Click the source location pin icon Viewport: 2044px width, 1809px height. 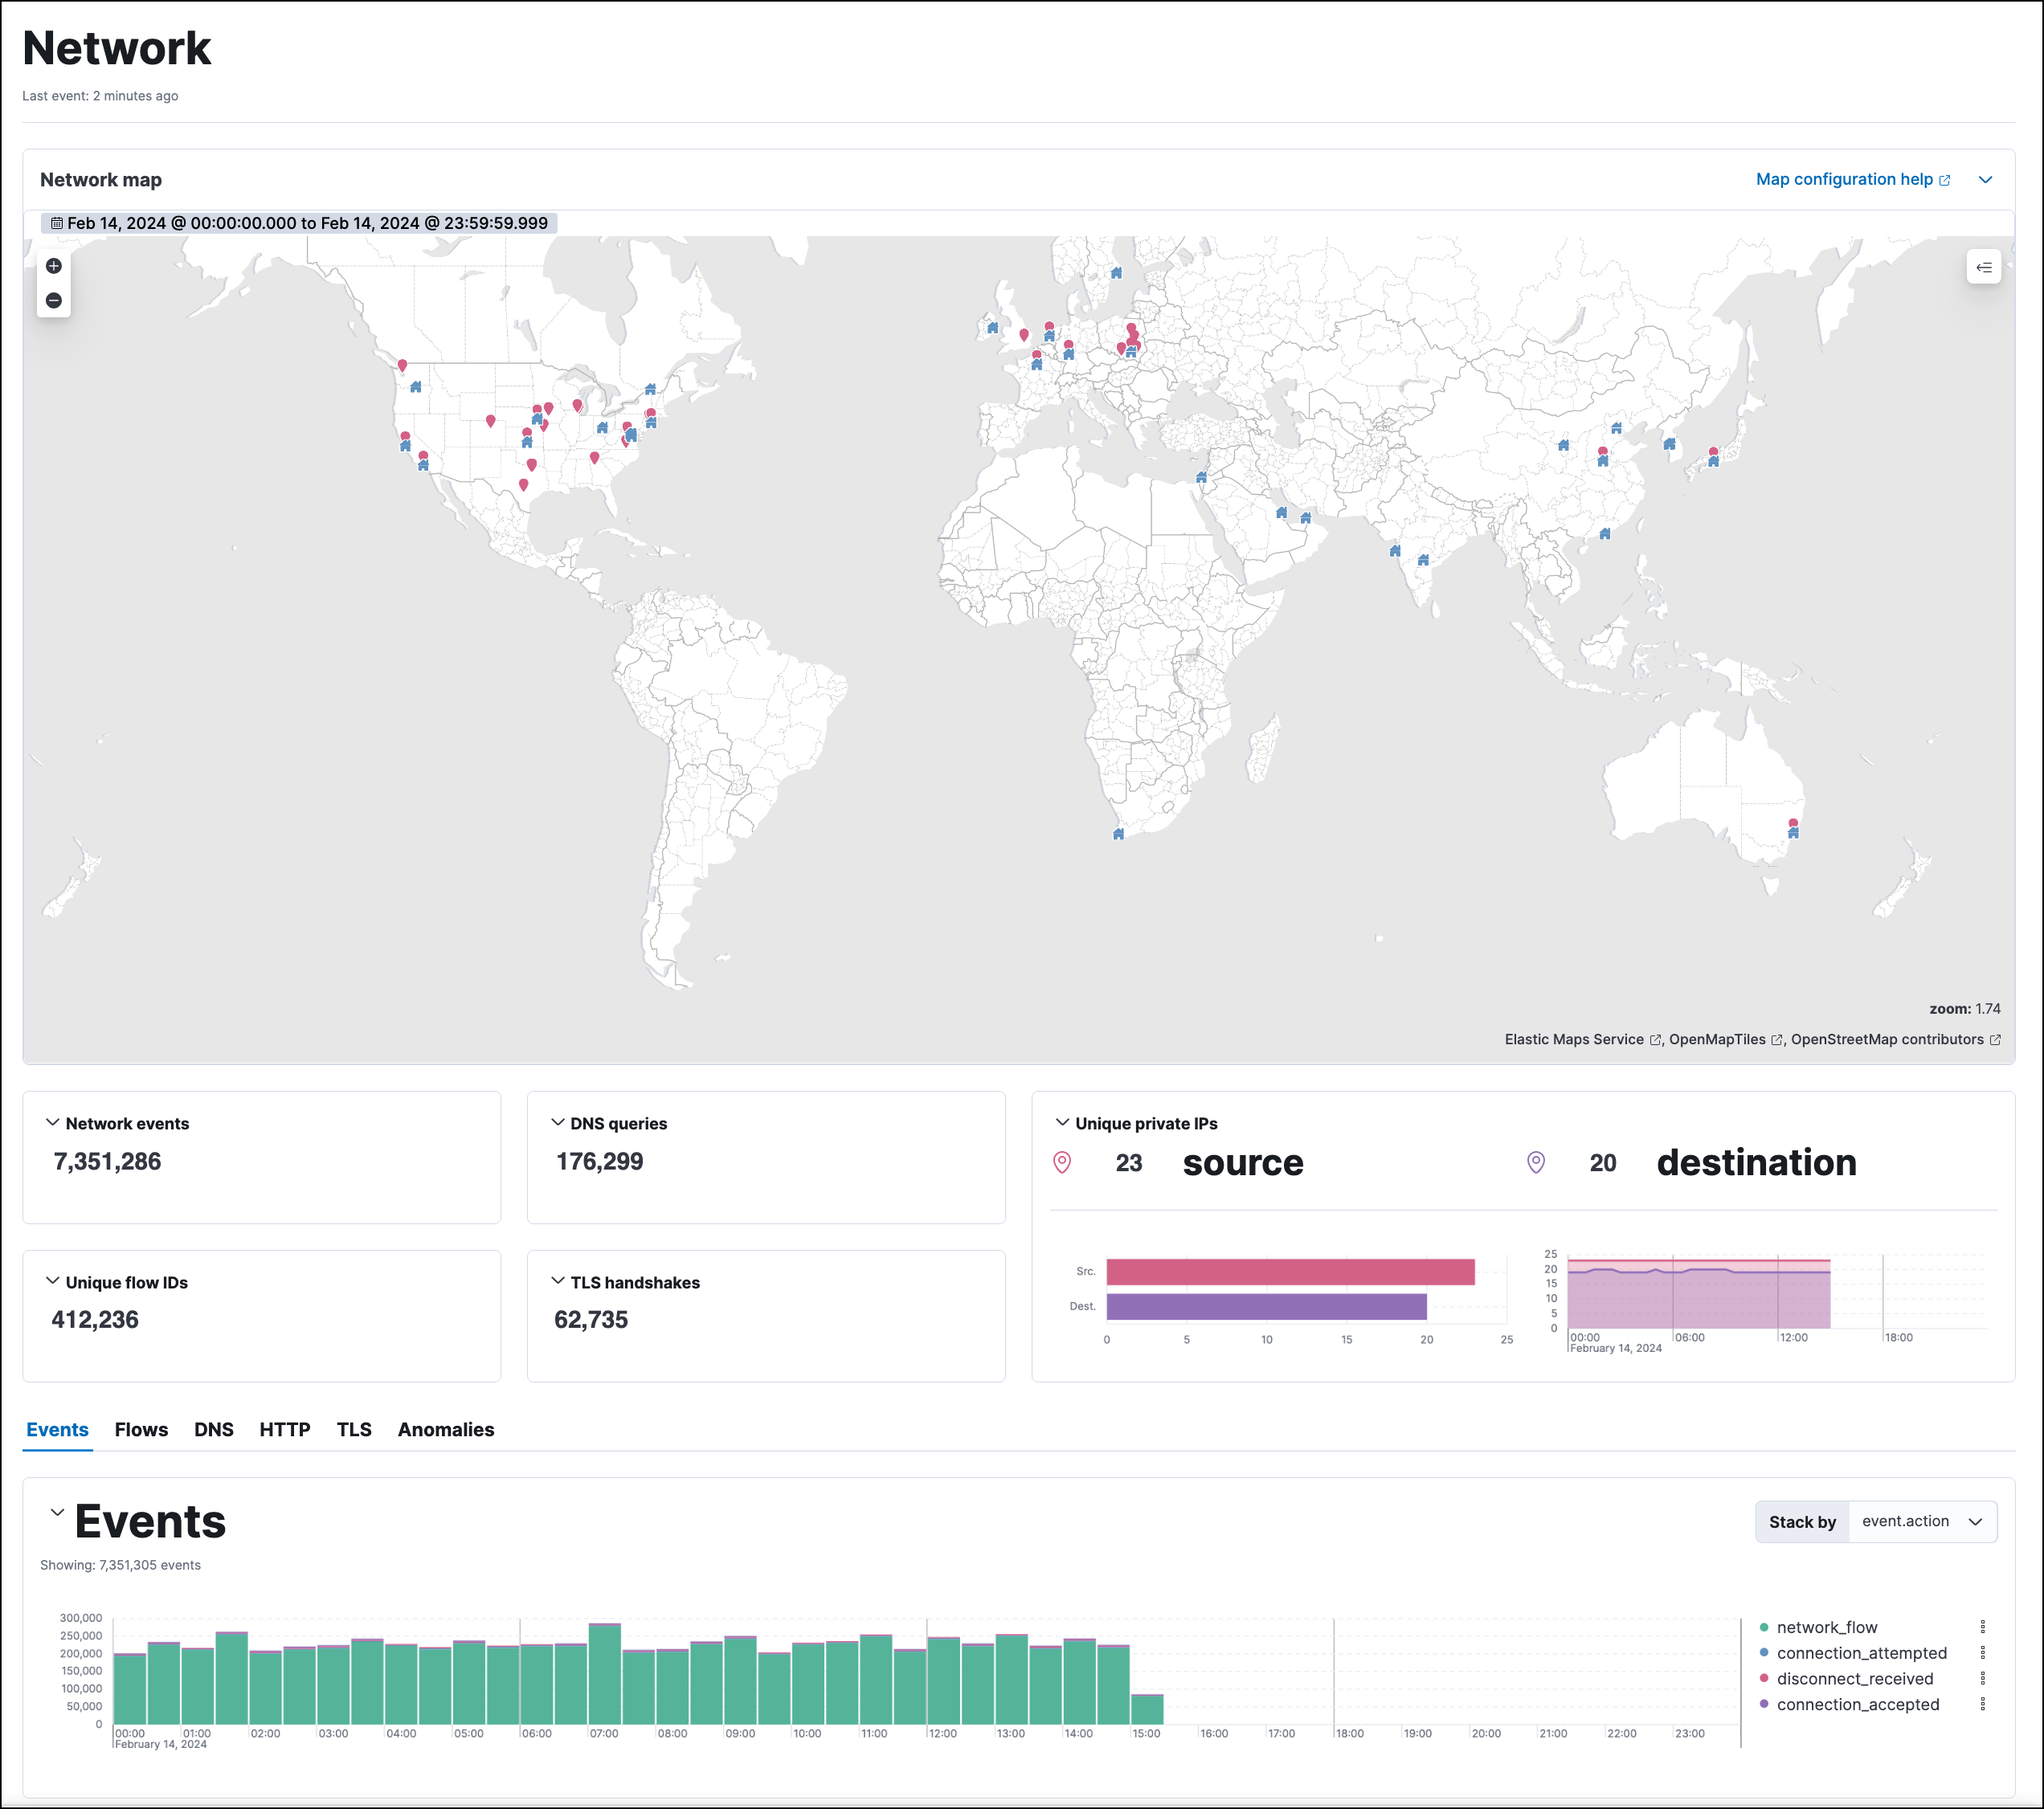tap(1061, 1162)
